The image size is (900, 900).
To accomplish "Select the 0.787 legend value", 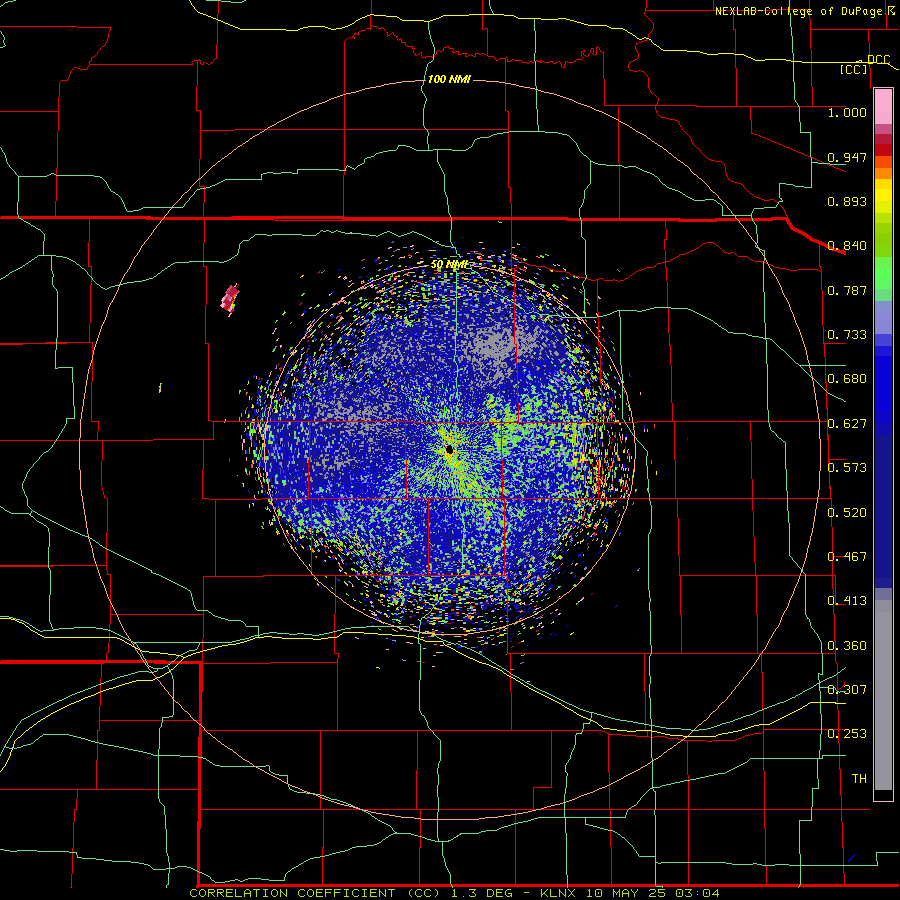I will [x=847, y=290].
